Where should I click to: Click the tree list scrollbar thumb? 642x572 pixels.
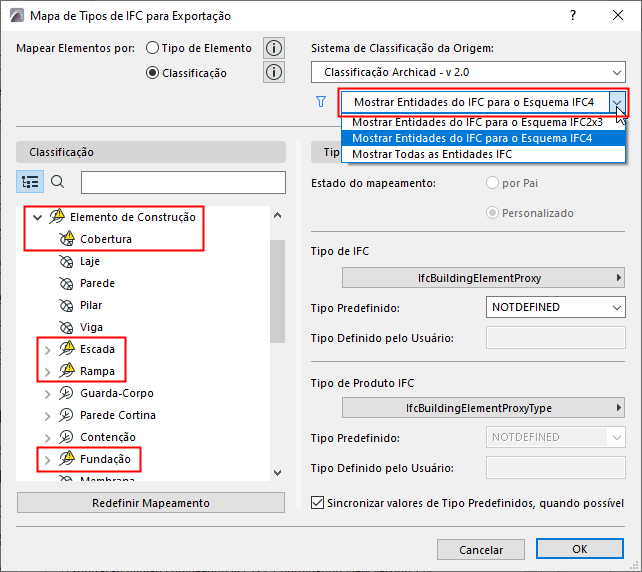[278, 291]
